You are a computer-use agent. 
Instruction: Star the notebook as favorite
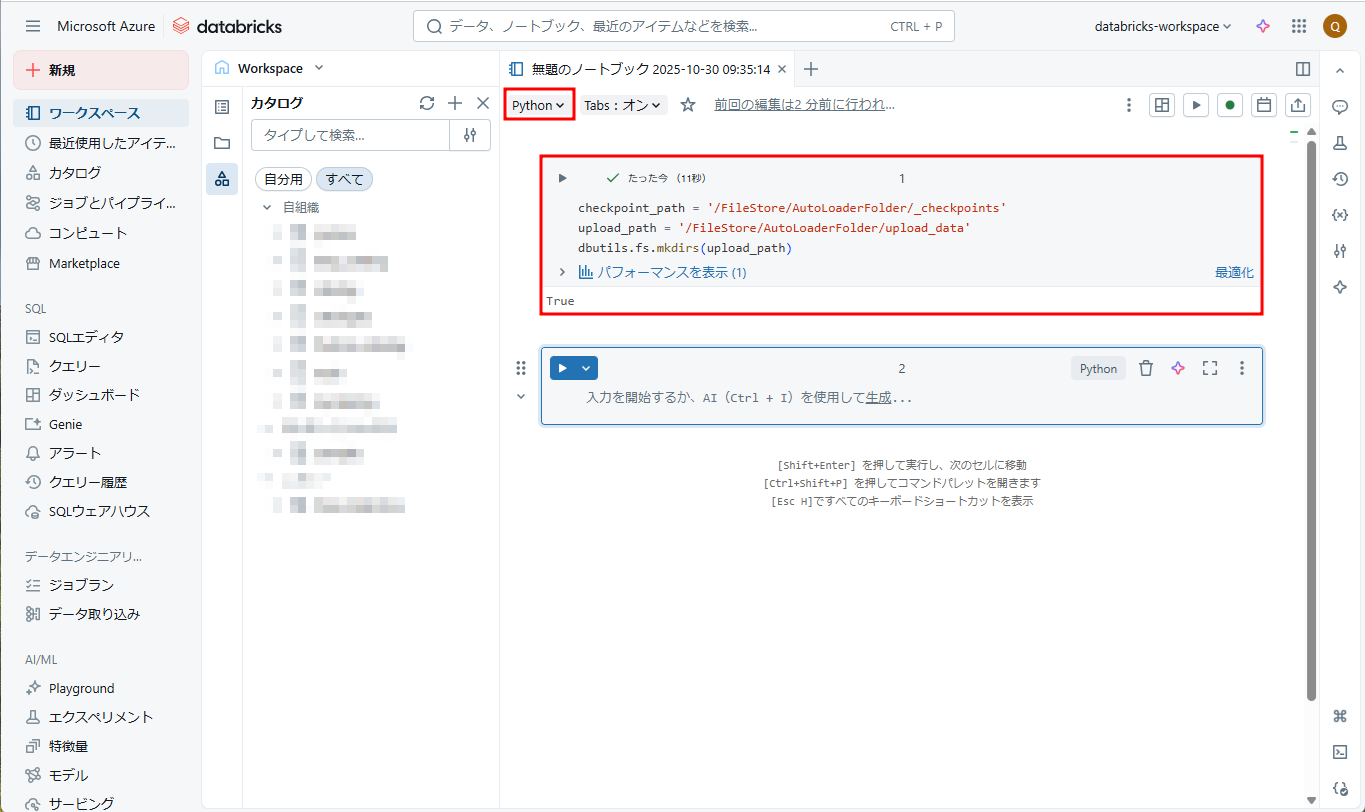[x=688, y=105]
